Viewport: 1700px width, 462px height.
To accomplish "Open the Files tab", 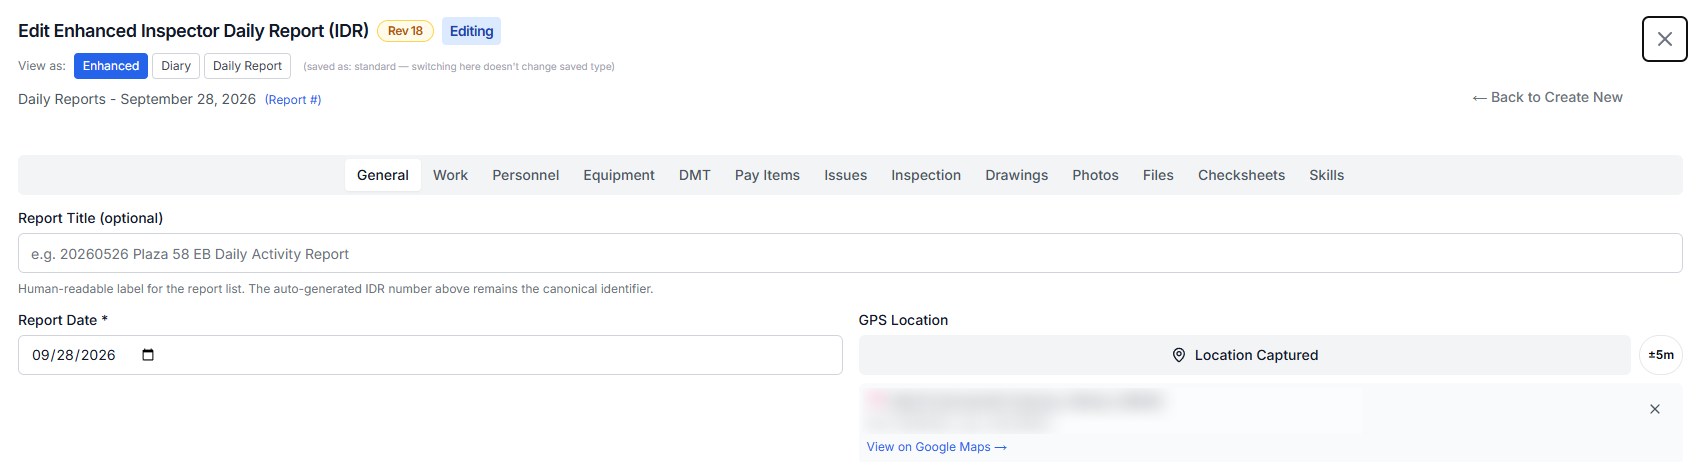I will 1158,175.
